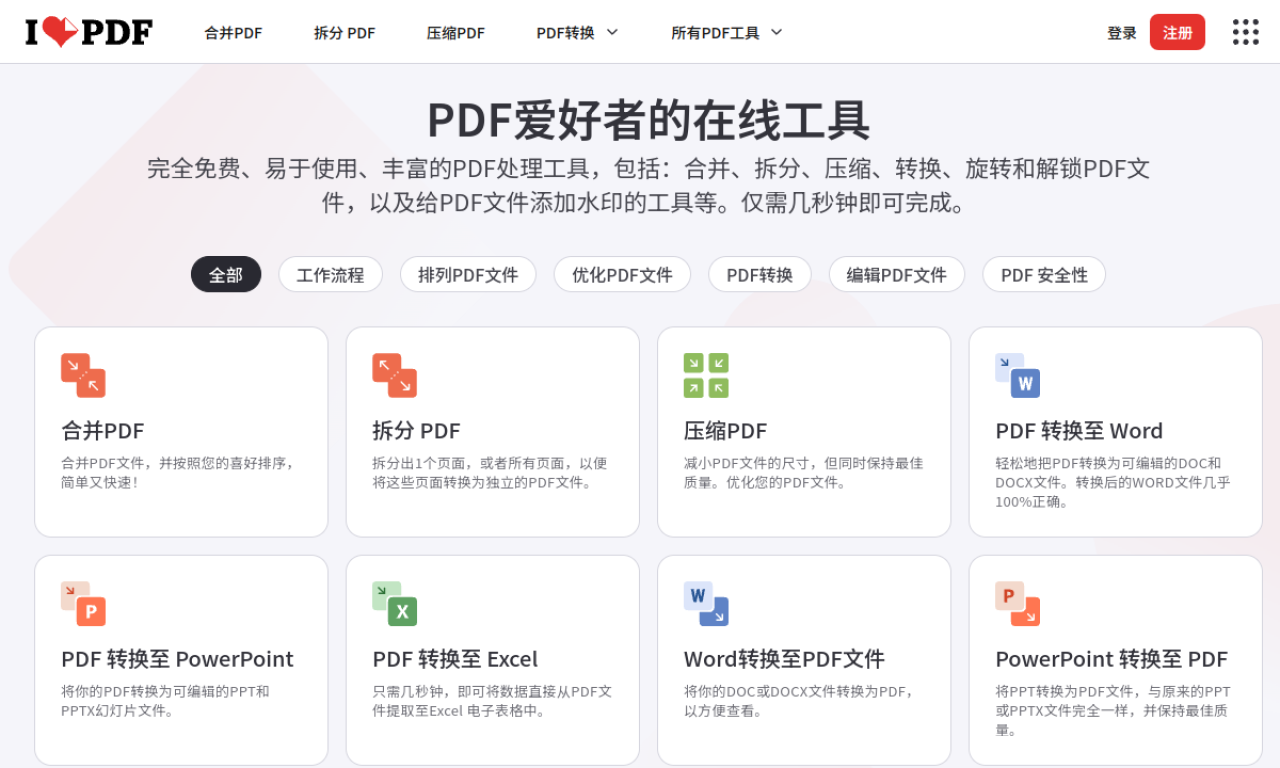The width and height of the screenshot is (1280, 768).
Task: Expand the 所有PDF工具 dropdown menu
Action: pos(726,33)
